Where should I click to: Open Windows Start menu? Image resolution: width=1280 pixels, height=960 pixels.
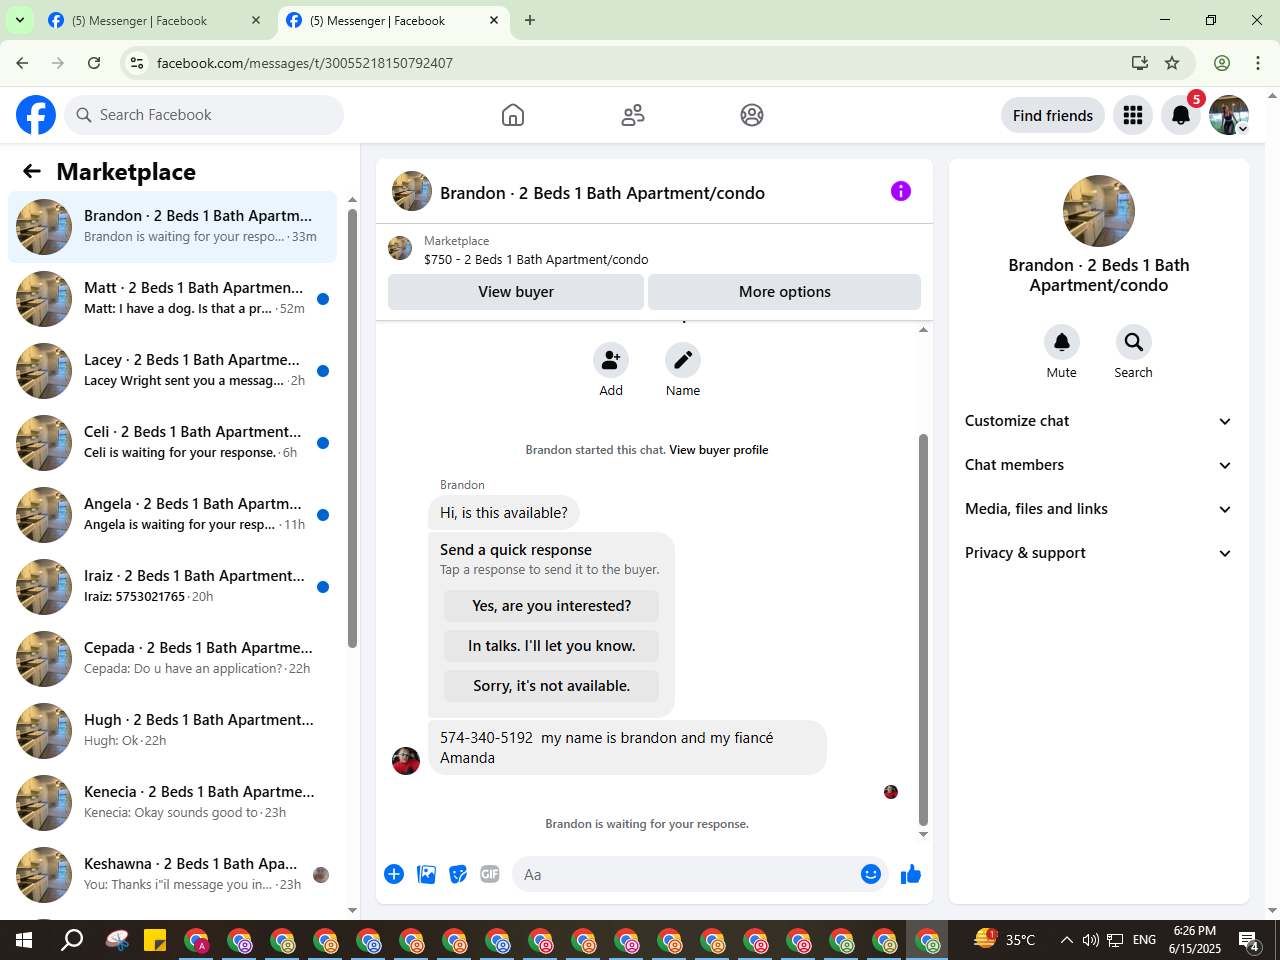[x=24, y=940]
